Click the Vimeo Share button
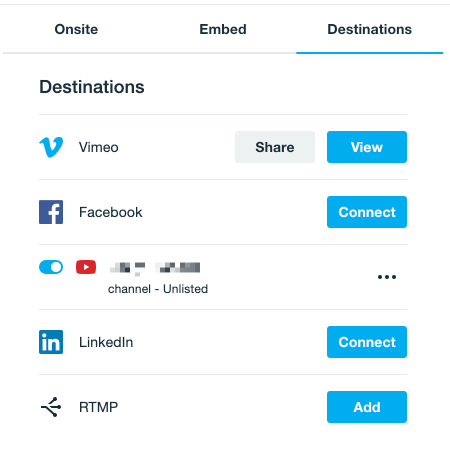This screenshot has width=450, height=455. 275,147
